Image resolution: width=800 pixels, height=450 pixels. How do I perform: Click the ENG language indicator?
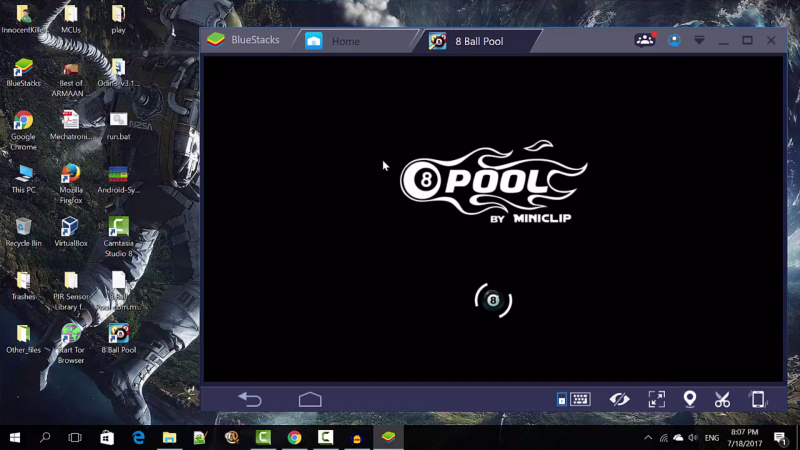point(712,438)
